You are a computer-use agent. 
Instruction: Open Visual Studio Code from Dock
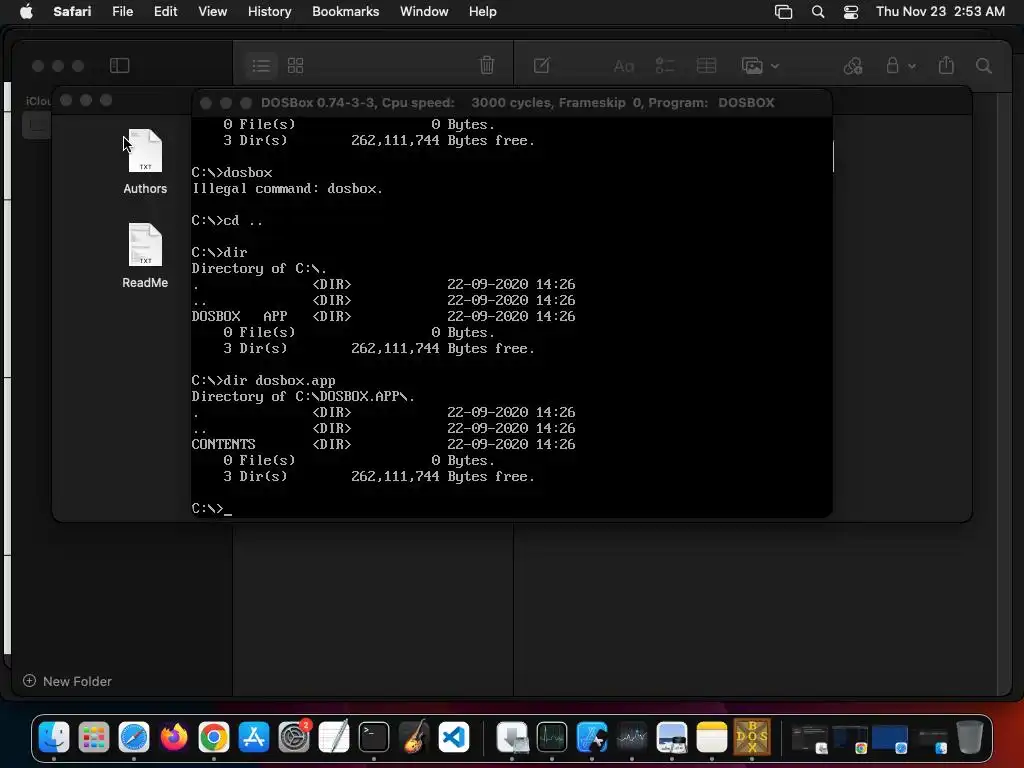coord(454,737)
